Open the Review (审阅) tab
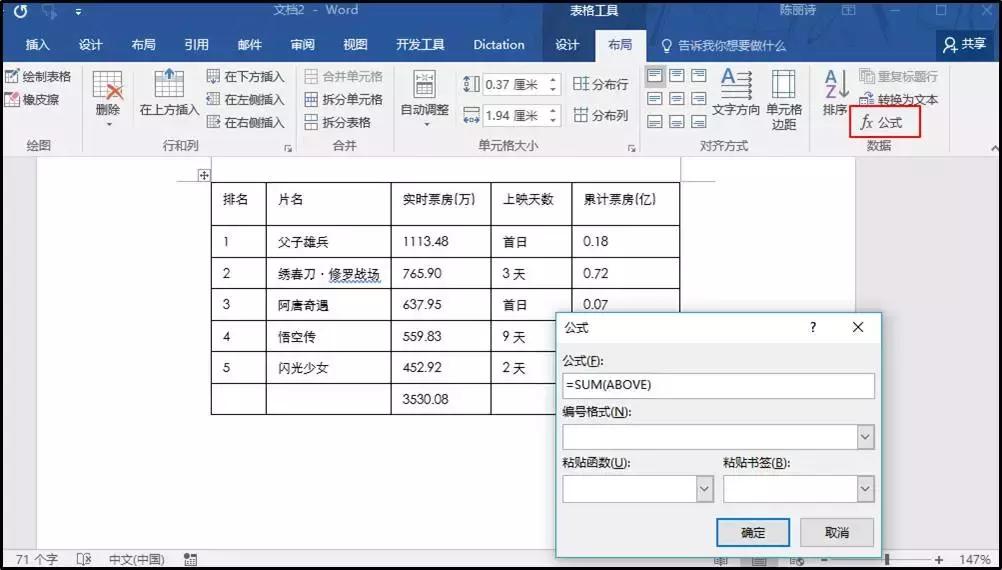Screen dimensions: 1002x570 tap(302, 45)
